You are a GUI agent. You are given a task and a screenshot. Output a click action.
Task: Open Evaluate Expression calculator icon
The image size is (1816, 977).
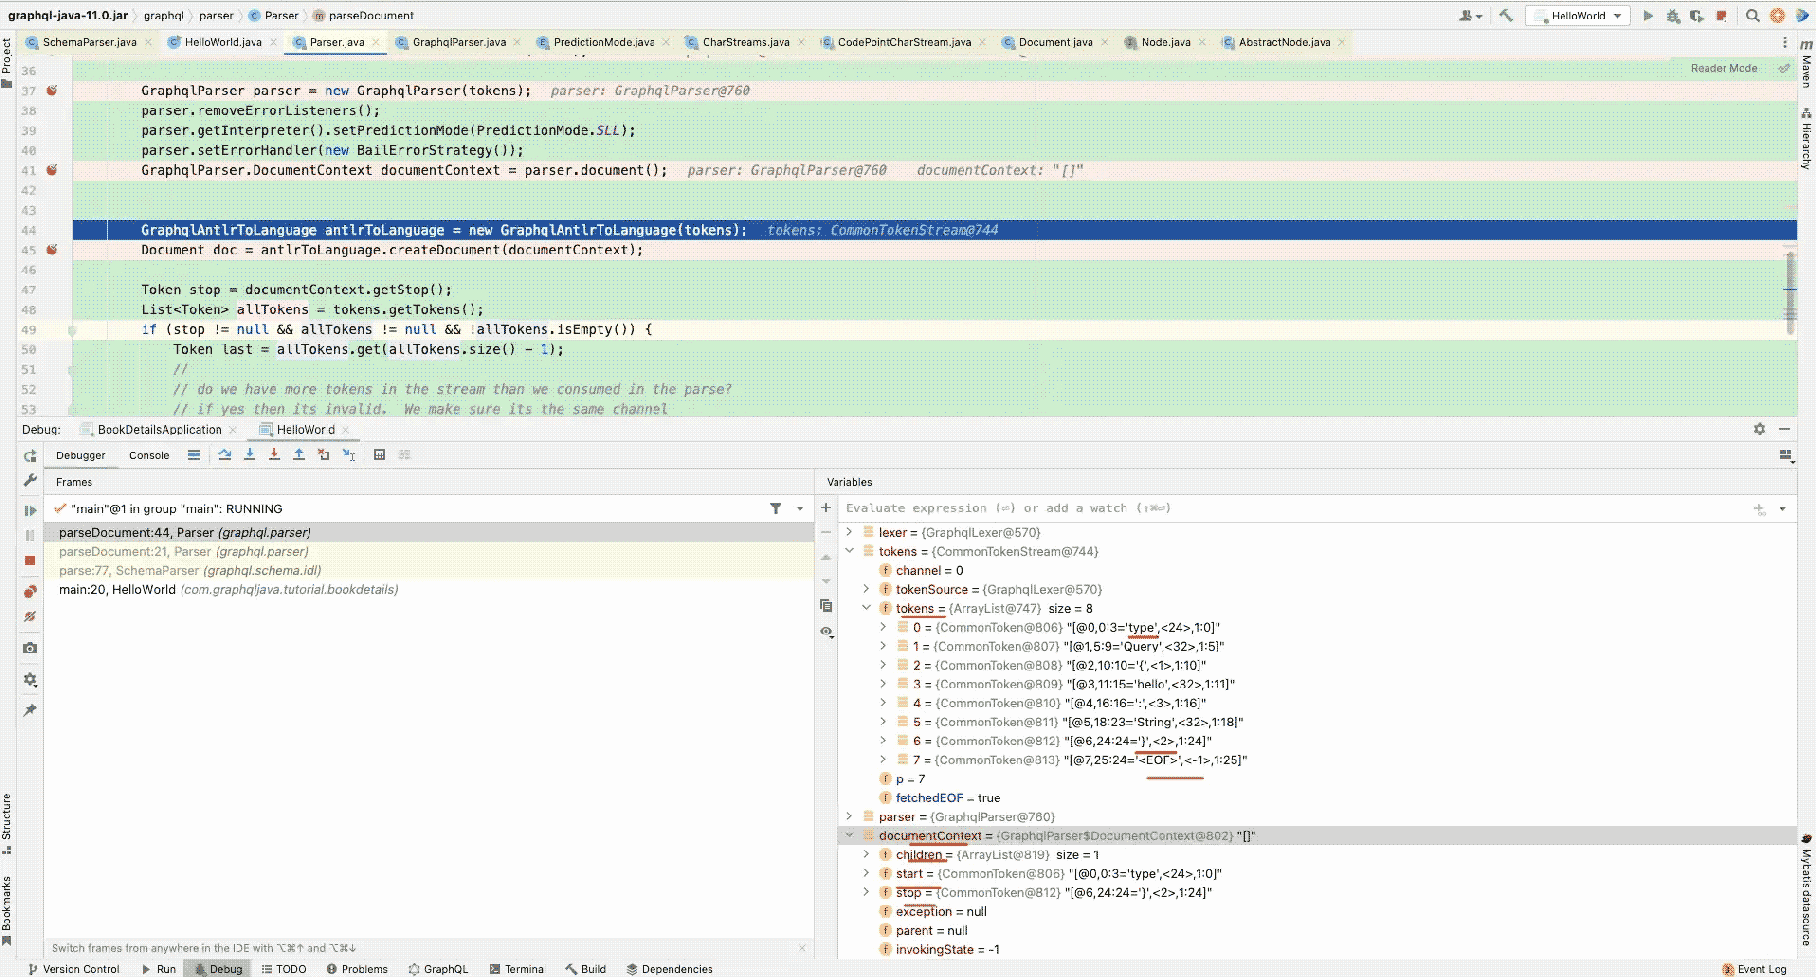coord(379,455)
